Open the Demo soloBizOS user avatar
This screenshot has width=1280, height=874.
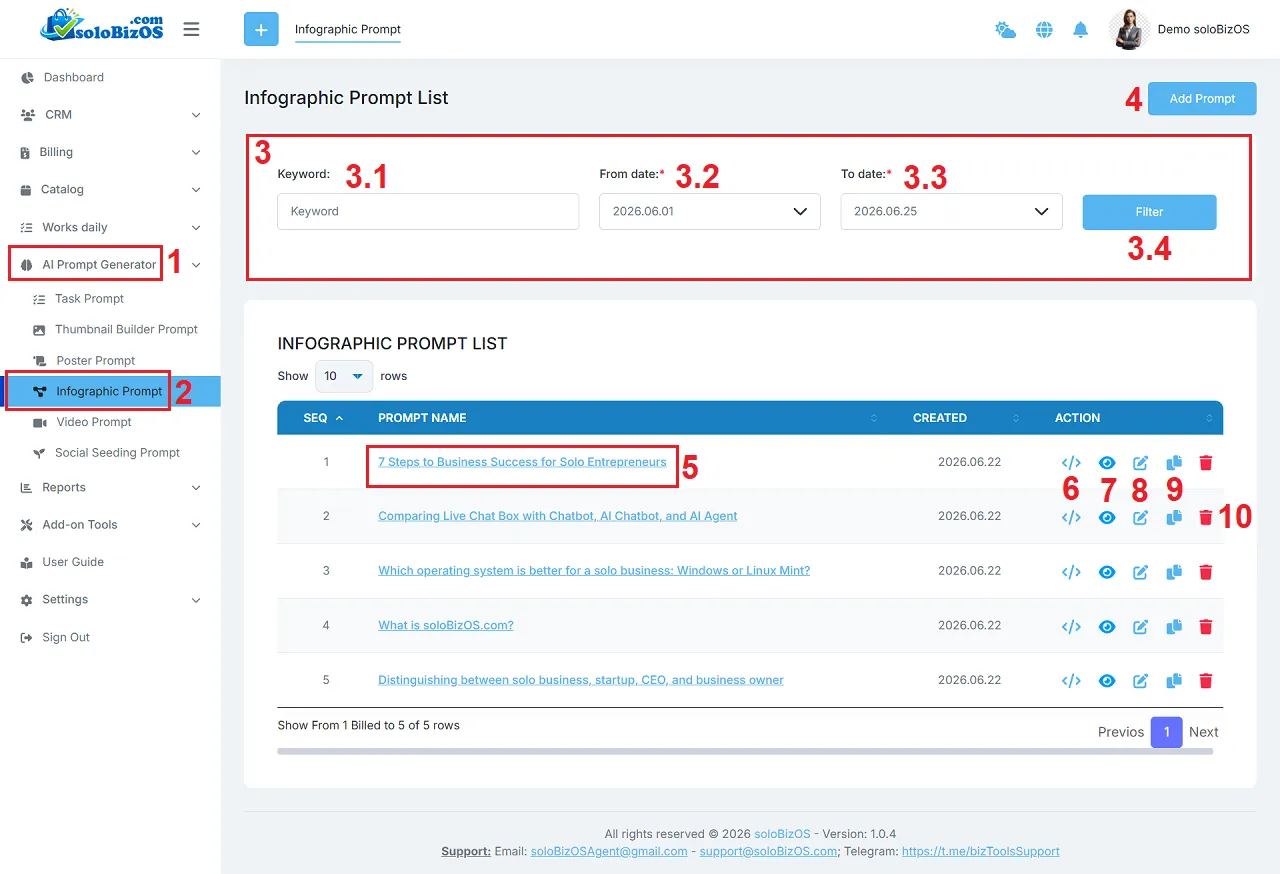click(1131, 30)
